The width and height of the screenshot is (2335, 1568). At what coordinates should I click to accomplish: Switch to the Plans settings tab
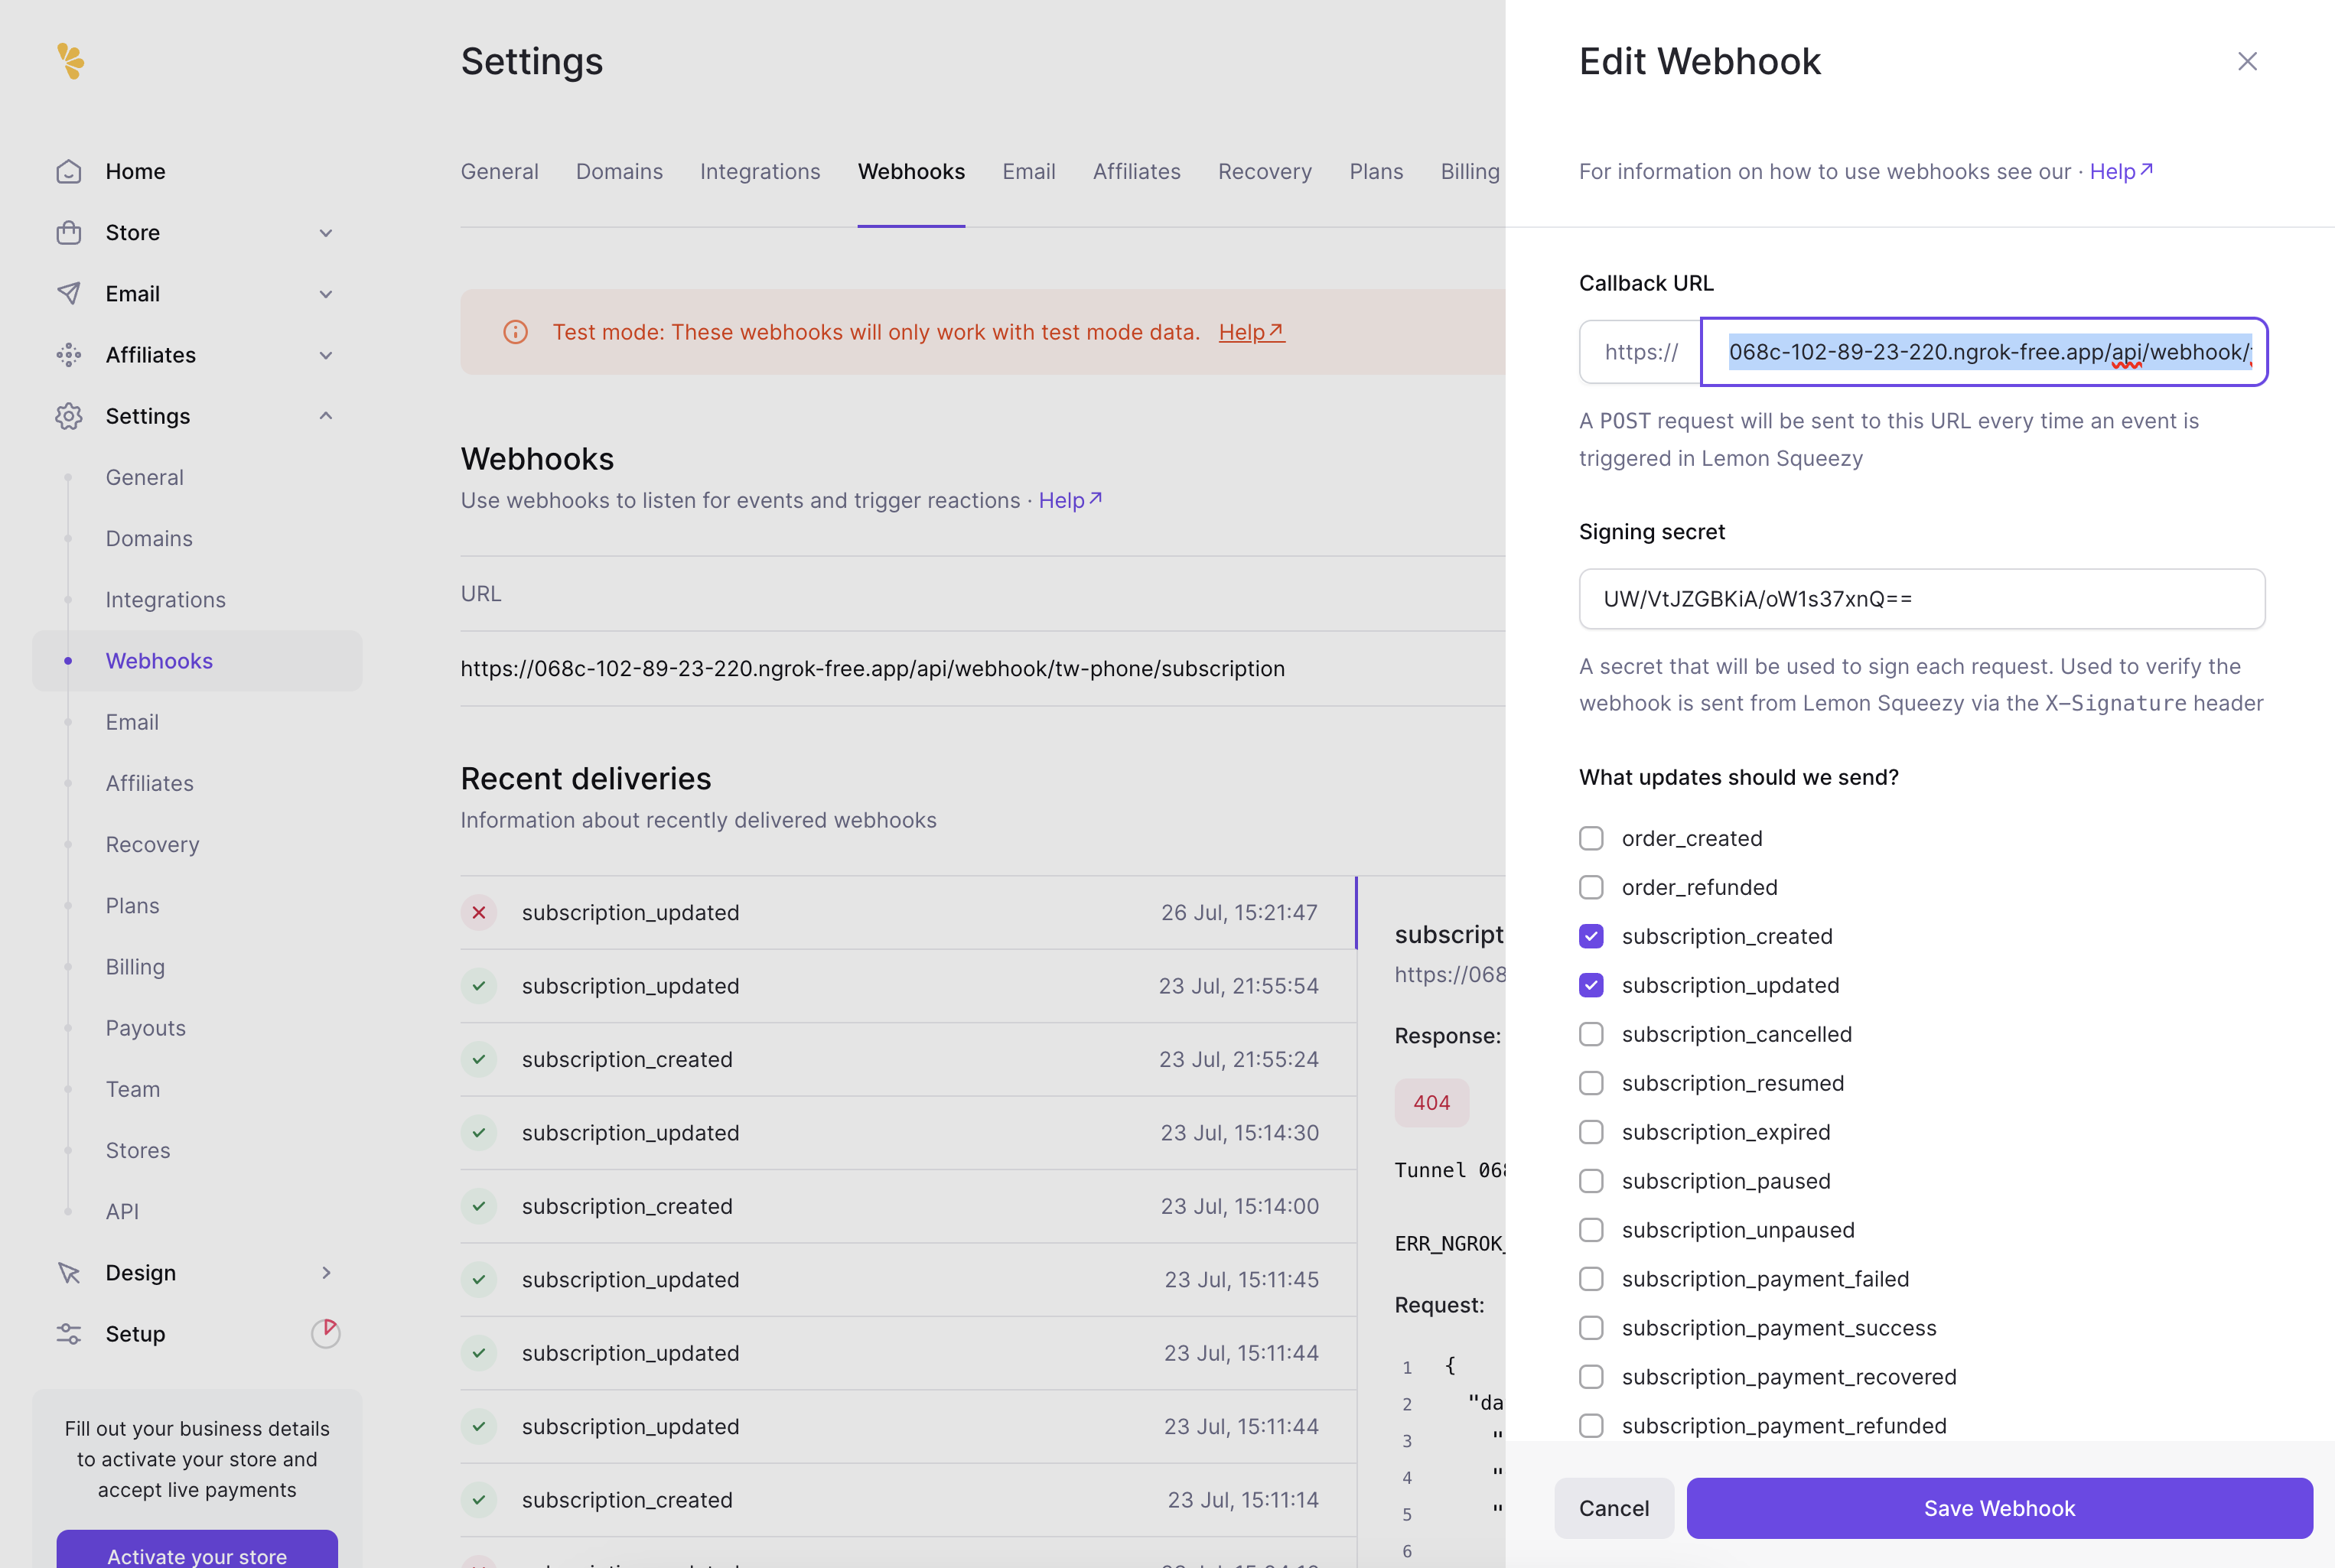1376,171
